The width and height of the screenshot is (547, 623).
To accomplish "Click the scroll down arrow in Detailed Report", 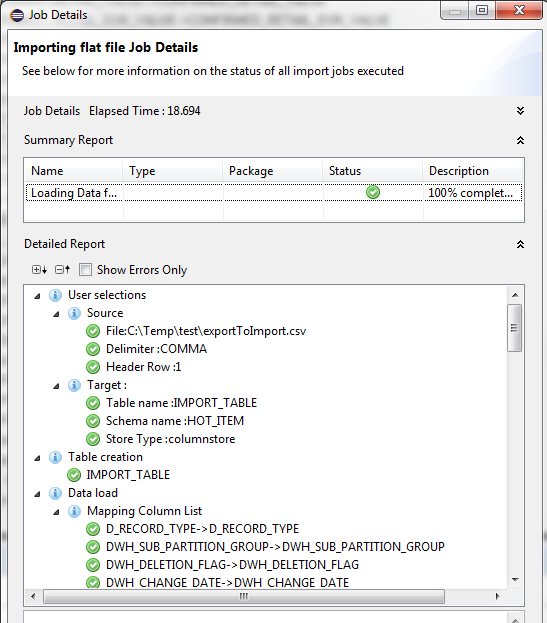I will 515,580.
